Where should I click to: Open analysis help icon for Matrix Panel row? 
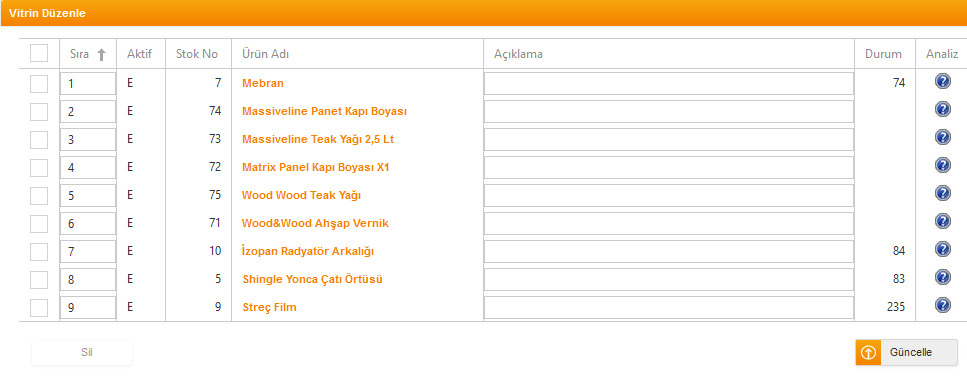(942, 165)
